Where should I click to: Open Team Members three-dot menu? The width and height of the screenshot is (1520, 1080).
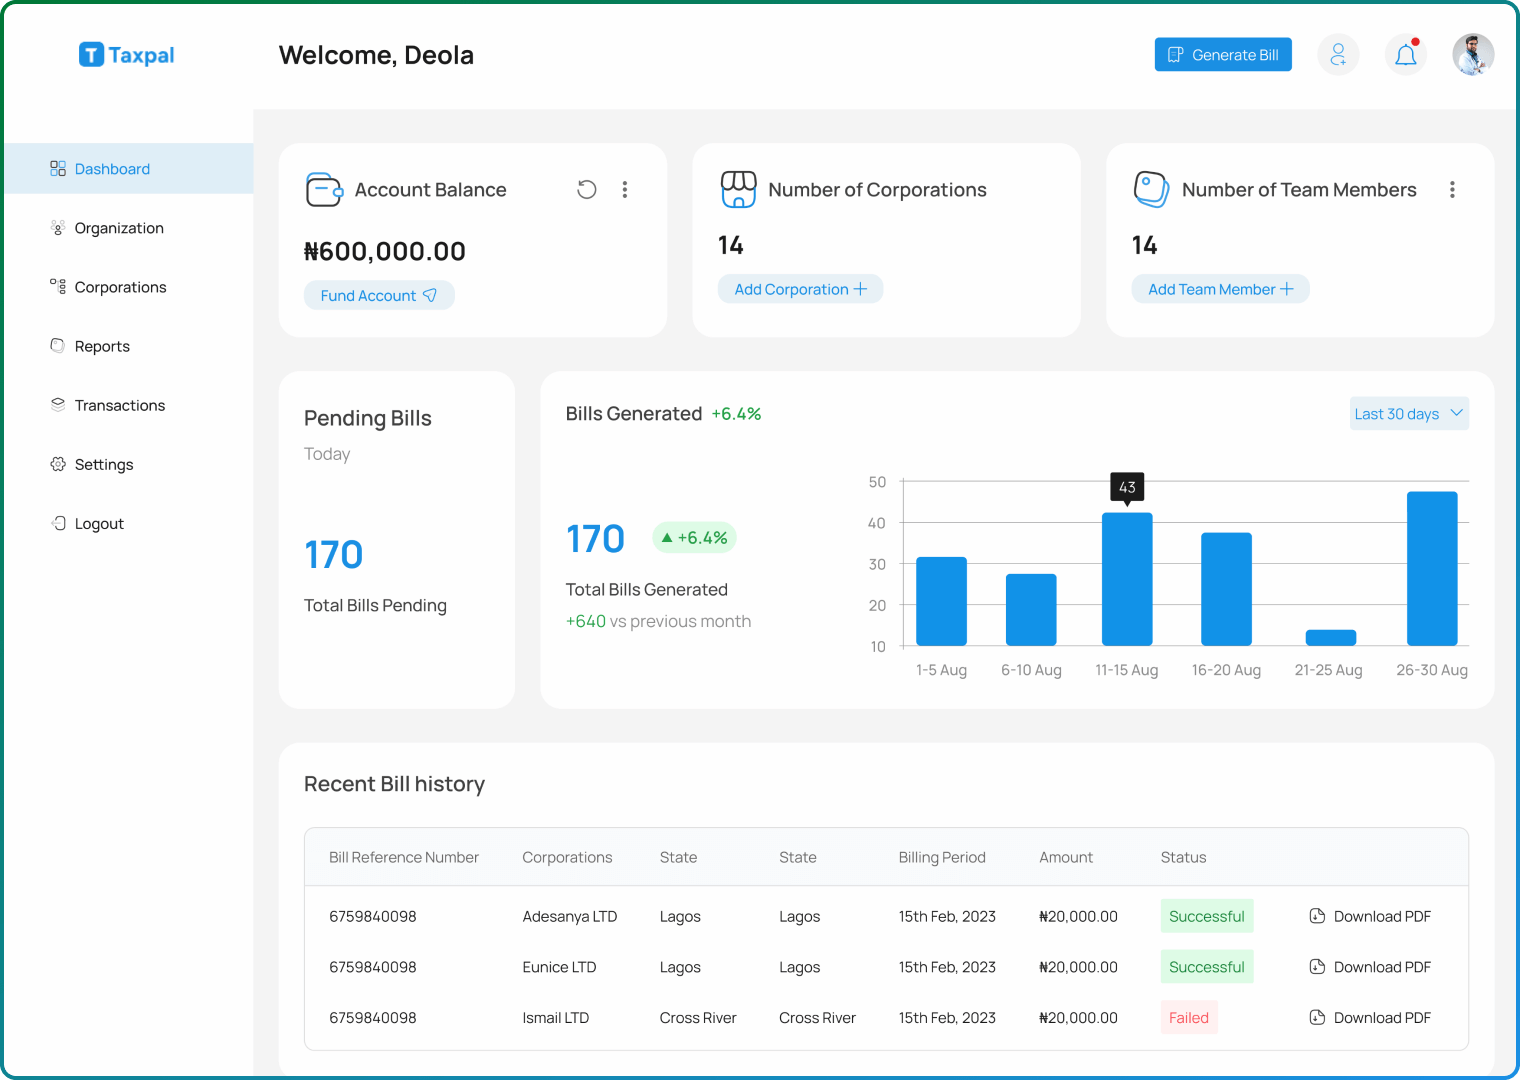[x=1452, y=189]
